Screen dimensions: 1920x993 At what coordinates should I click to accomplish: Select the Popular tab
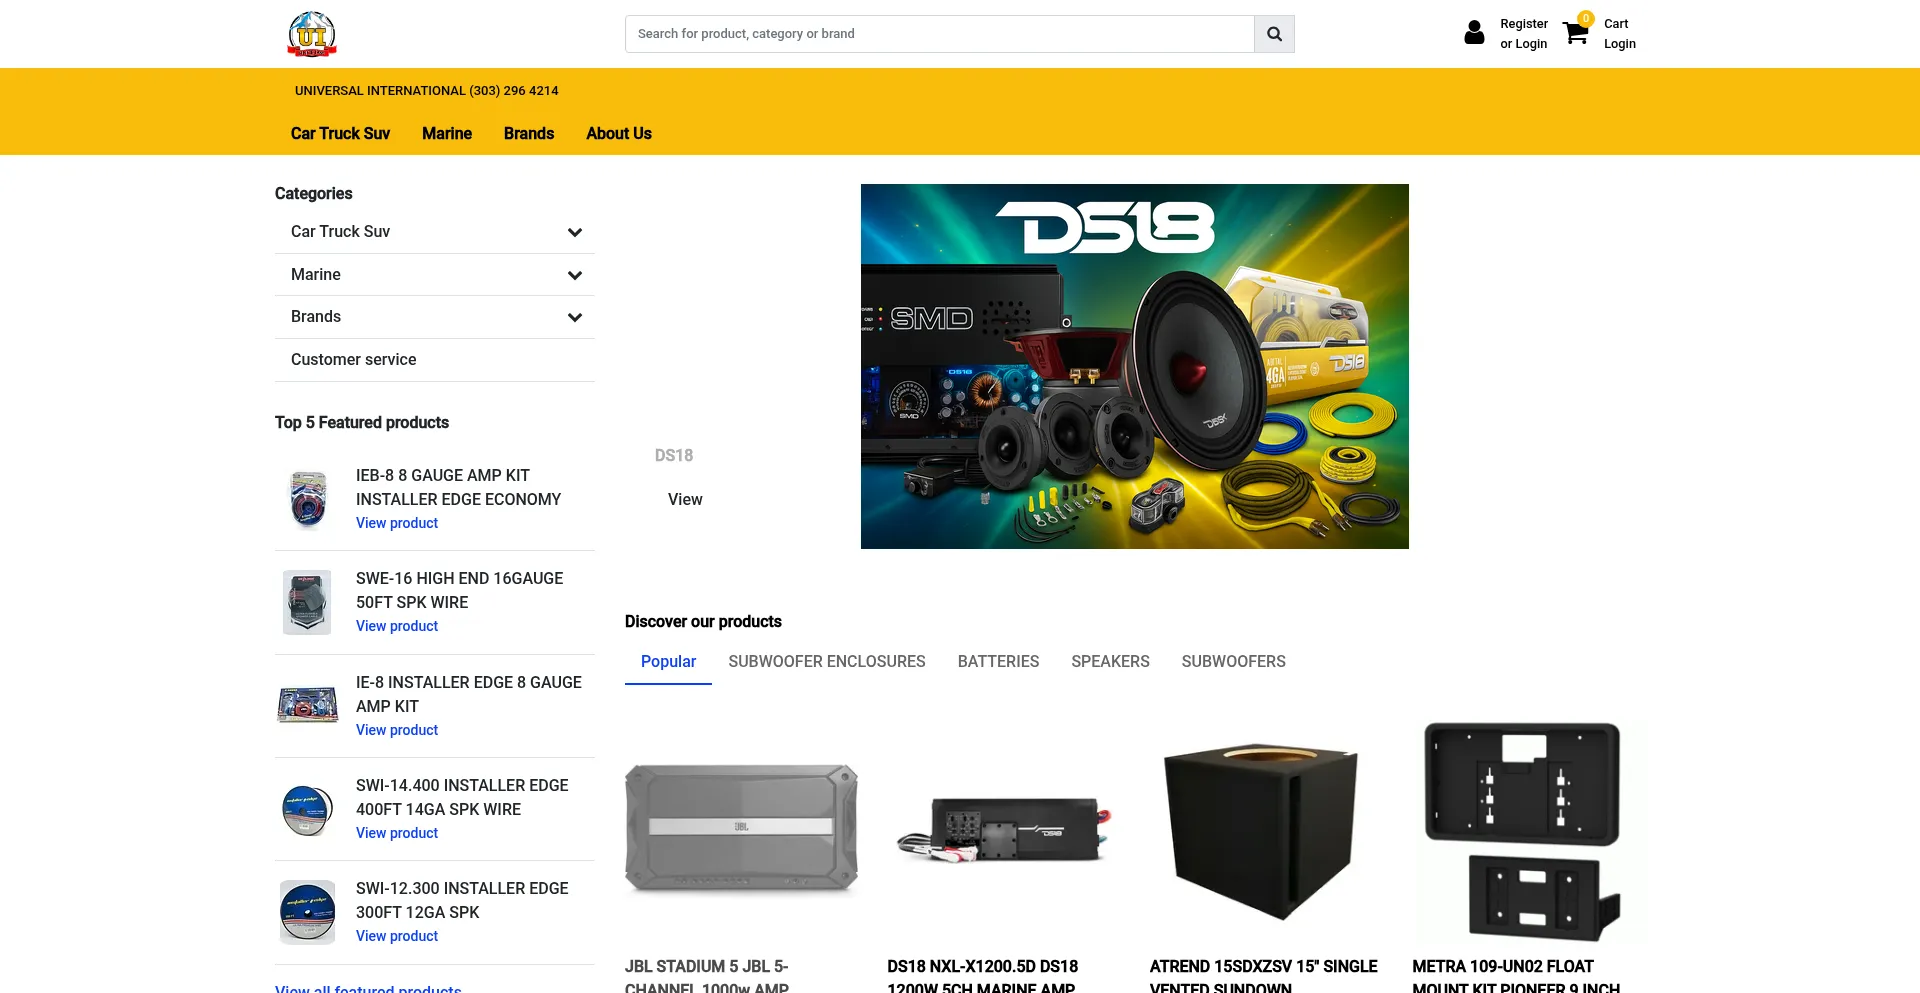coord(668,661)
